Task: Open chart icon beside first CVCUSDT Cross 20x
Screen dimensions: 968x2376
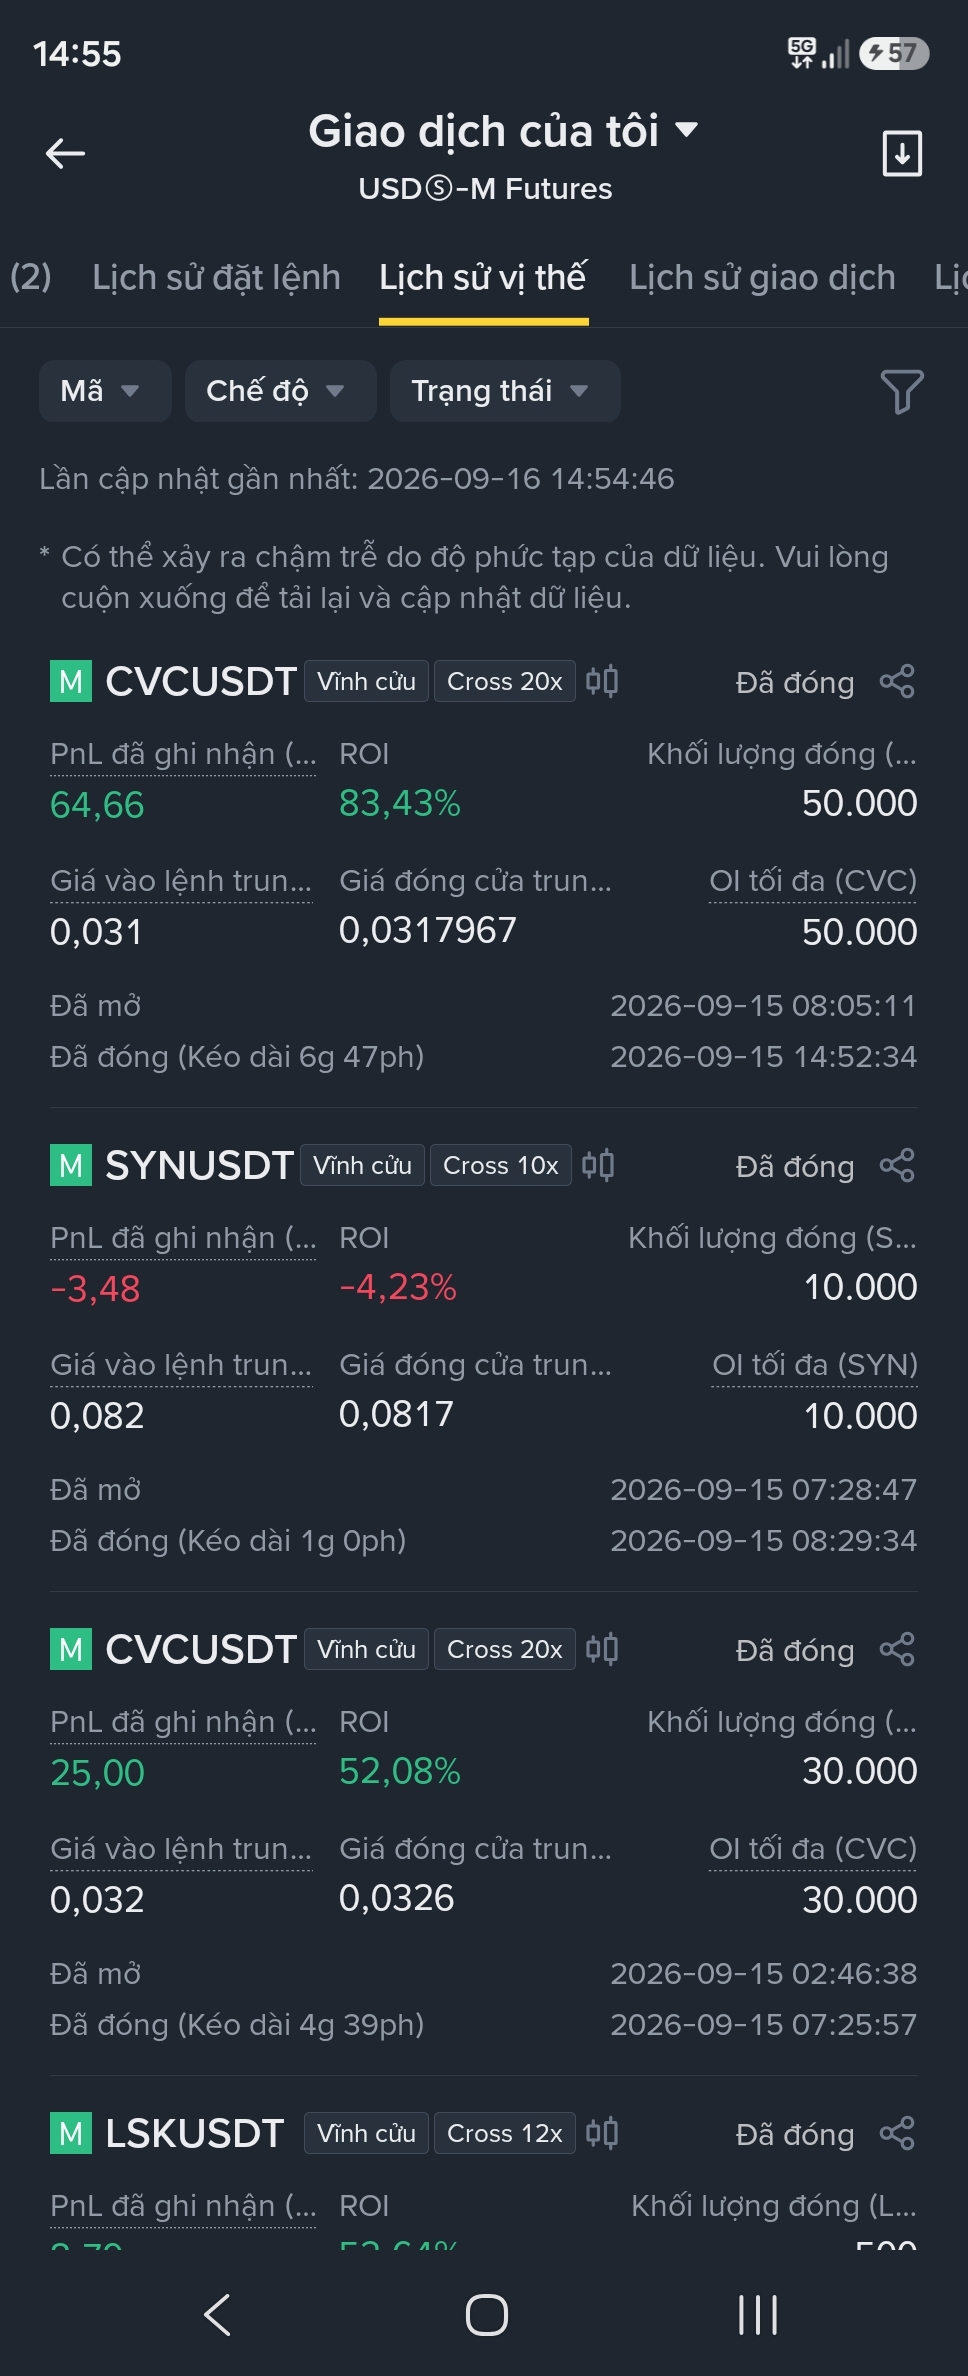Action: click(x=602, y=681)
